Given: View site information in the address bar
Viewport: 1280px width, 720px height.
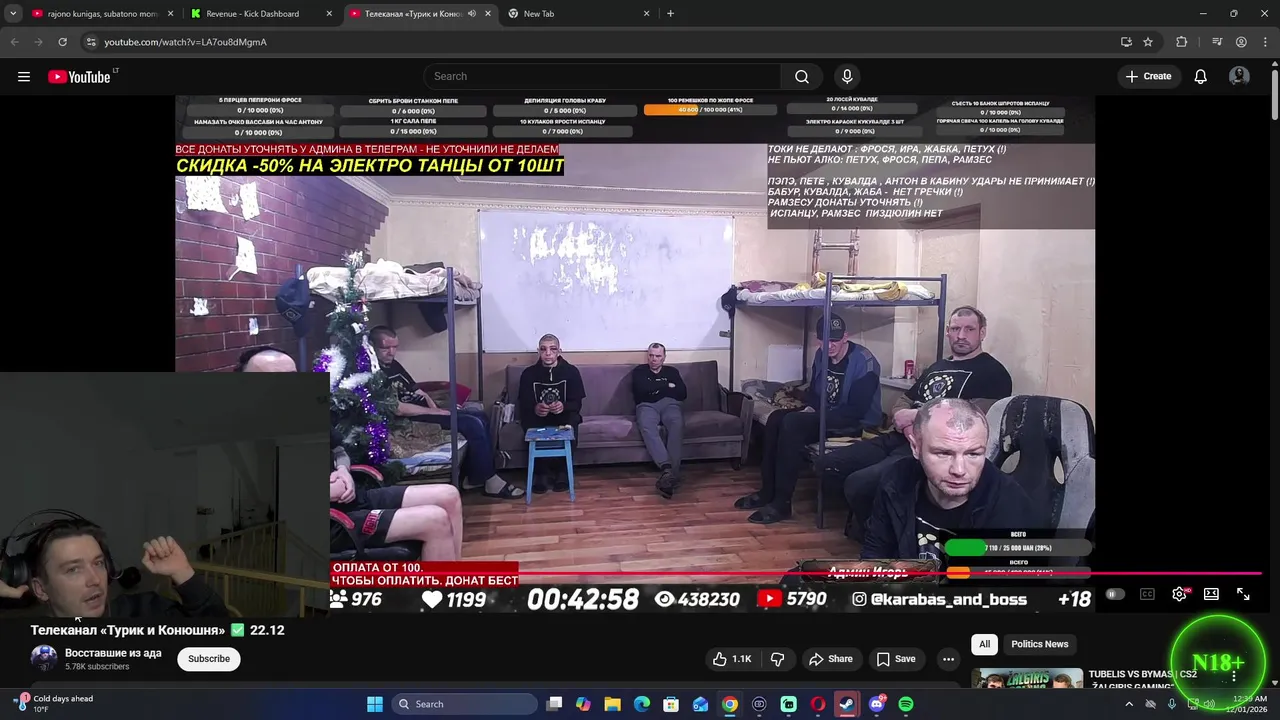Looking at the screenshot, I should point(91,42).
